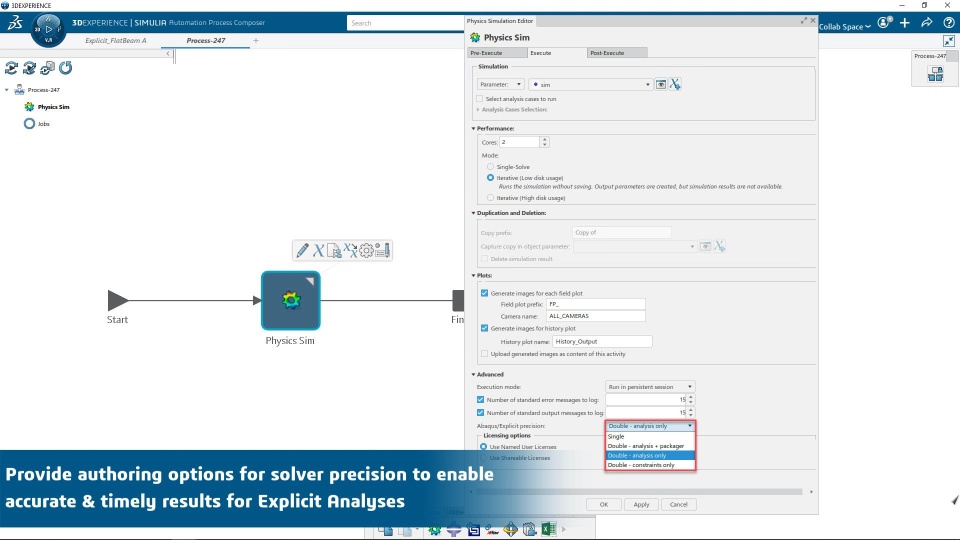Click the Cancel button
The image size is (960, 540).
click(x=678, y=504)
